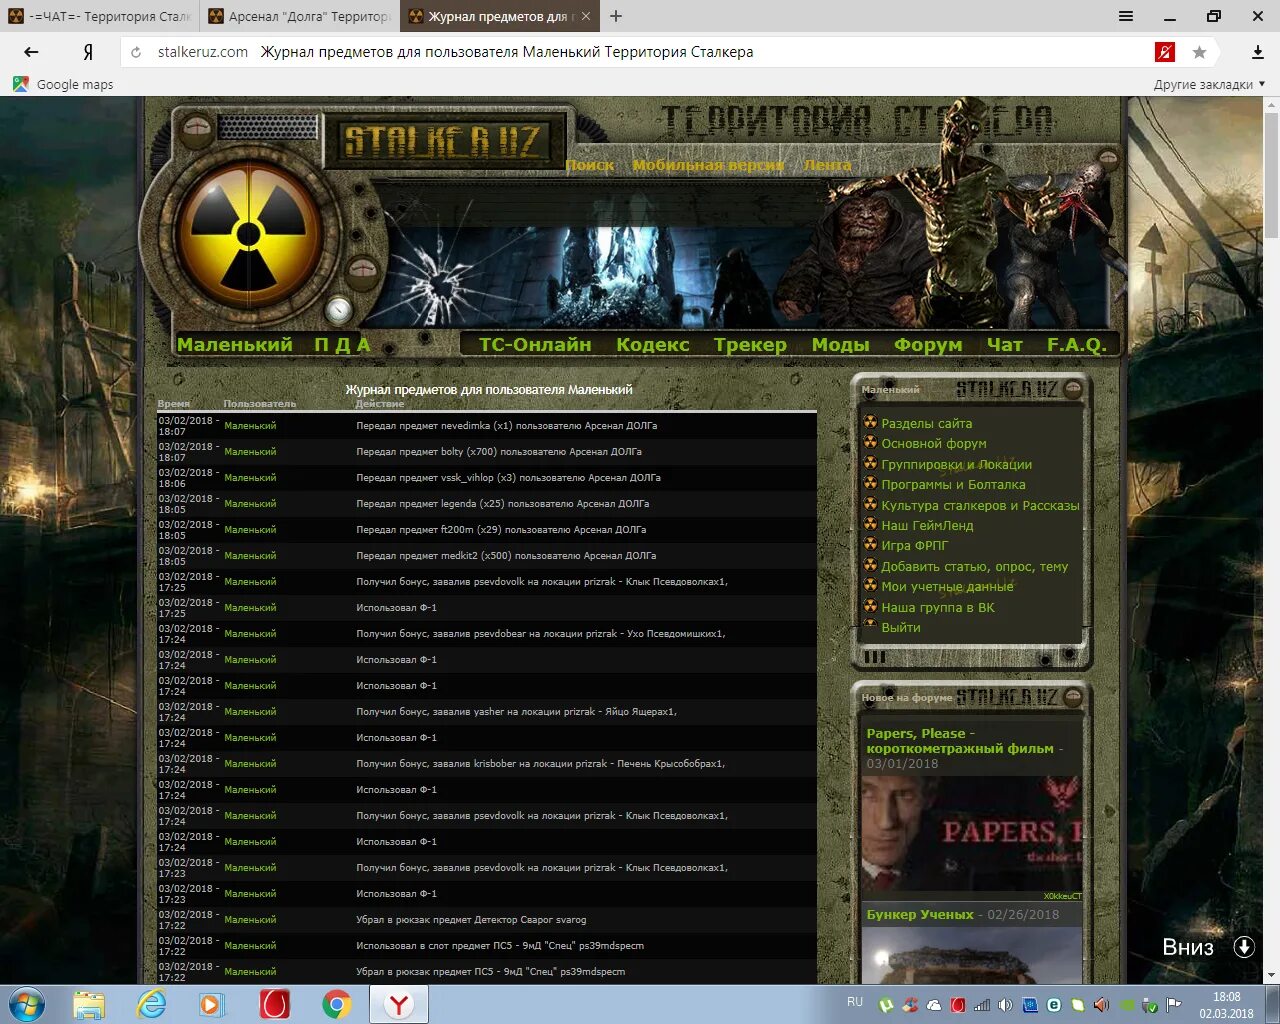Image resolution: width=1280 pixels, height=1024 pixels.
Task: Open the Opera browser taskbar icon
Action: point(275,1004)
